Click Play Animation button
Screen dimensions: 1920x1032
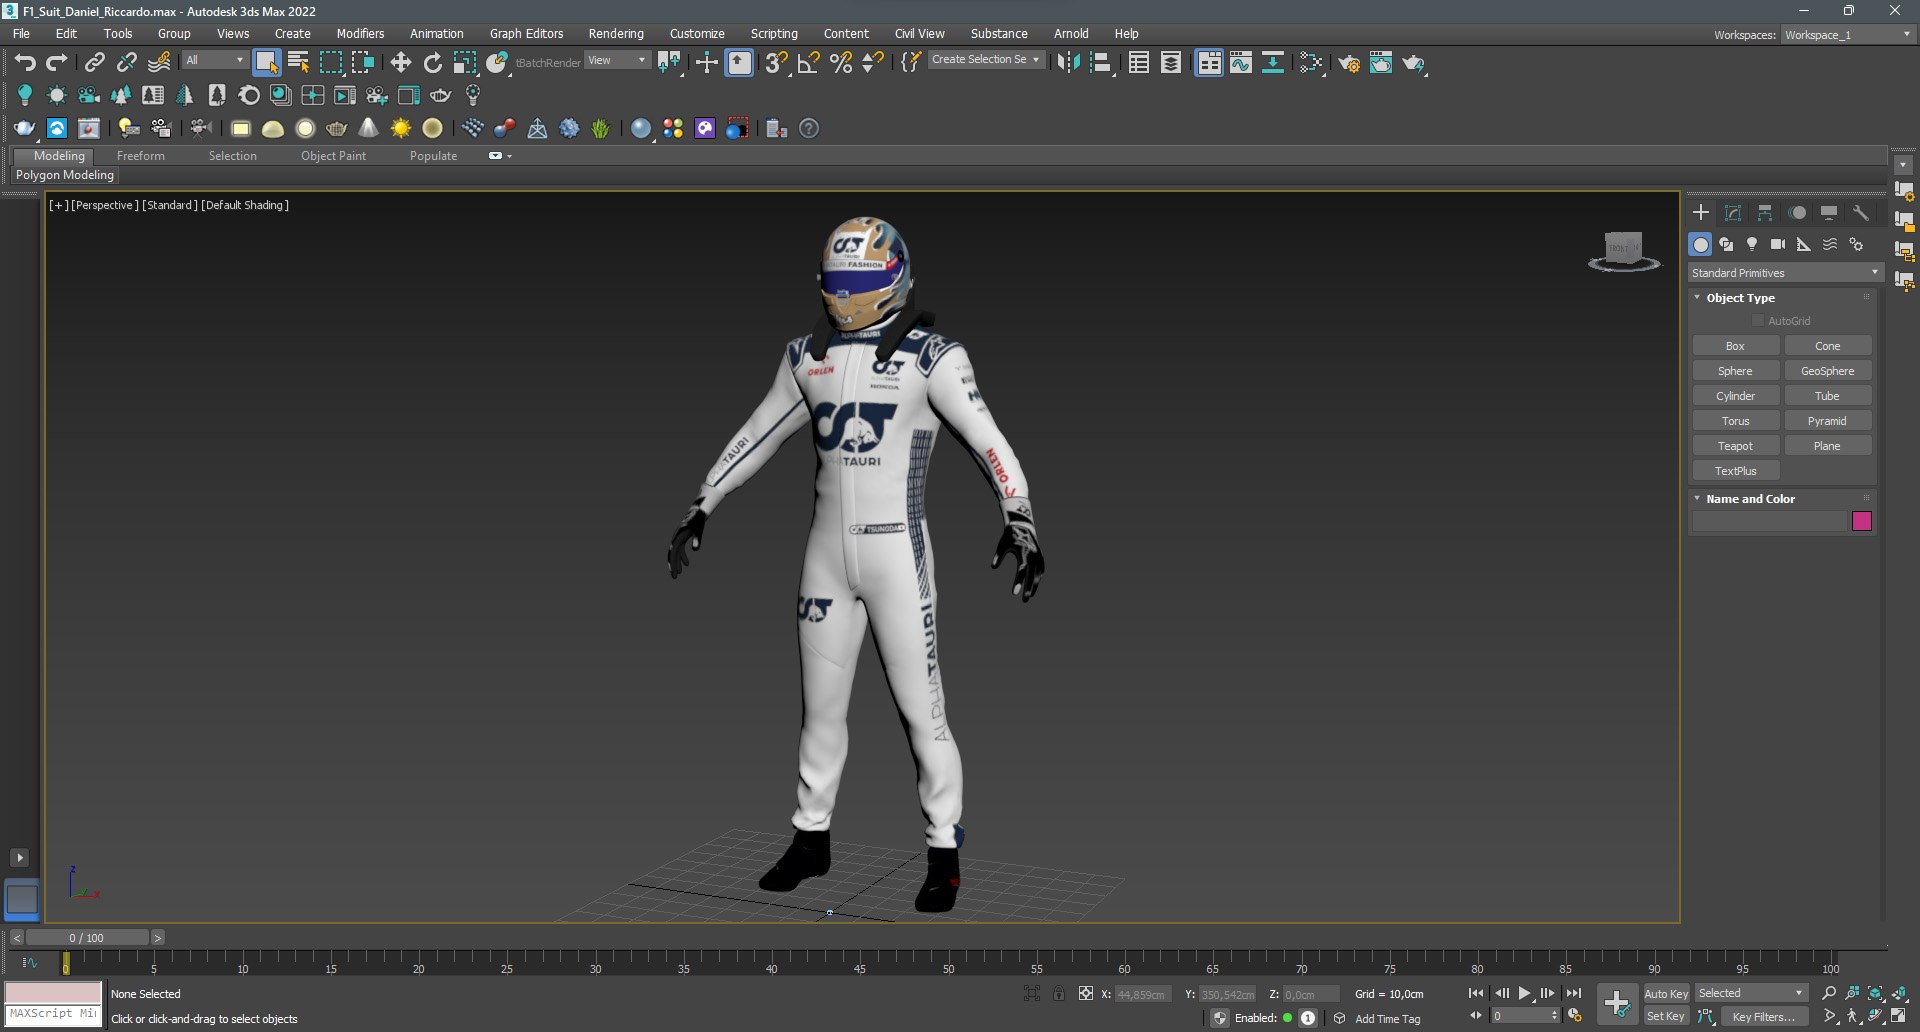coord(1524,993)
